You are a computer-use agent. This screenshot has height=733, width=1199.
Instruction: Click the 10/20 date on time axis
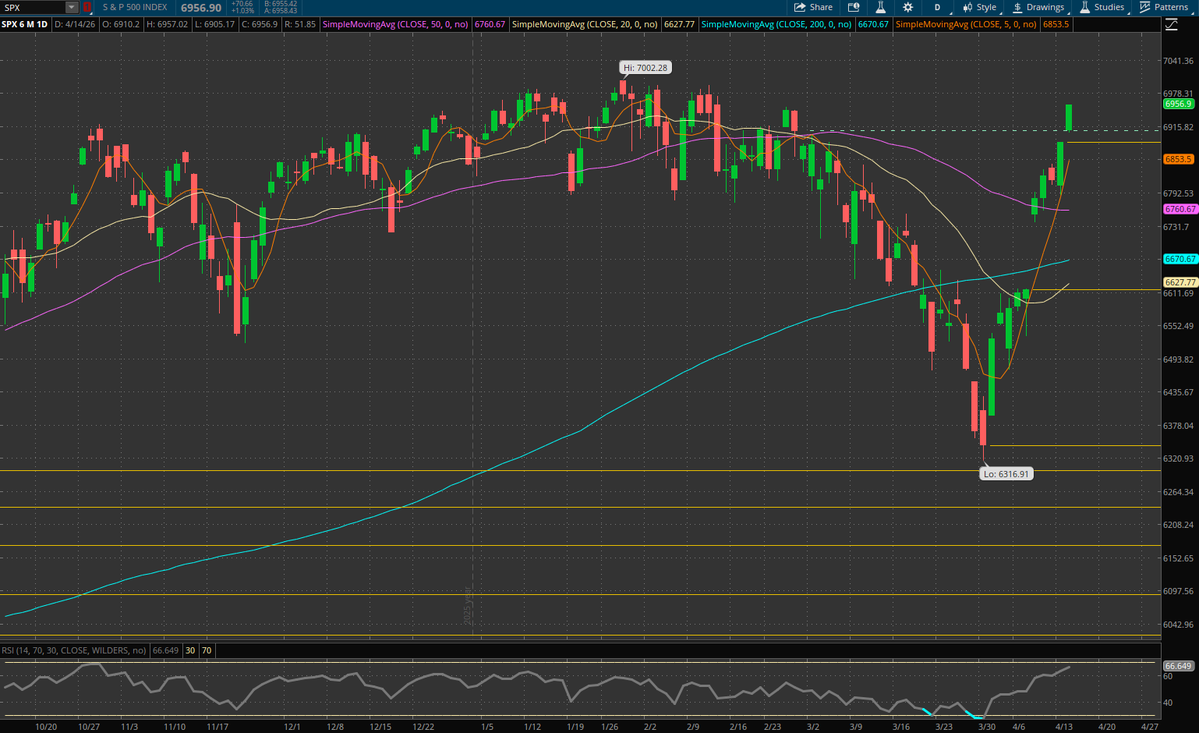[46, 727]
